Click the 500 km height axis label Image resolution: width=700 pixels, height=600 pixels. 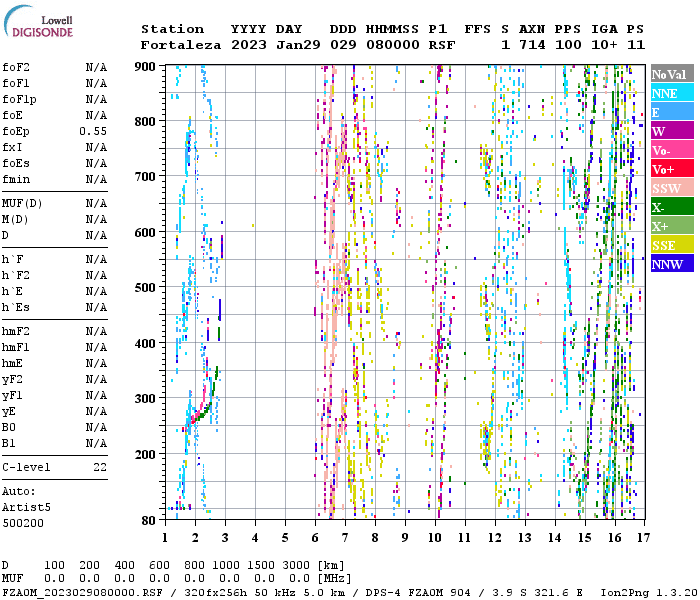click(145, 288)
